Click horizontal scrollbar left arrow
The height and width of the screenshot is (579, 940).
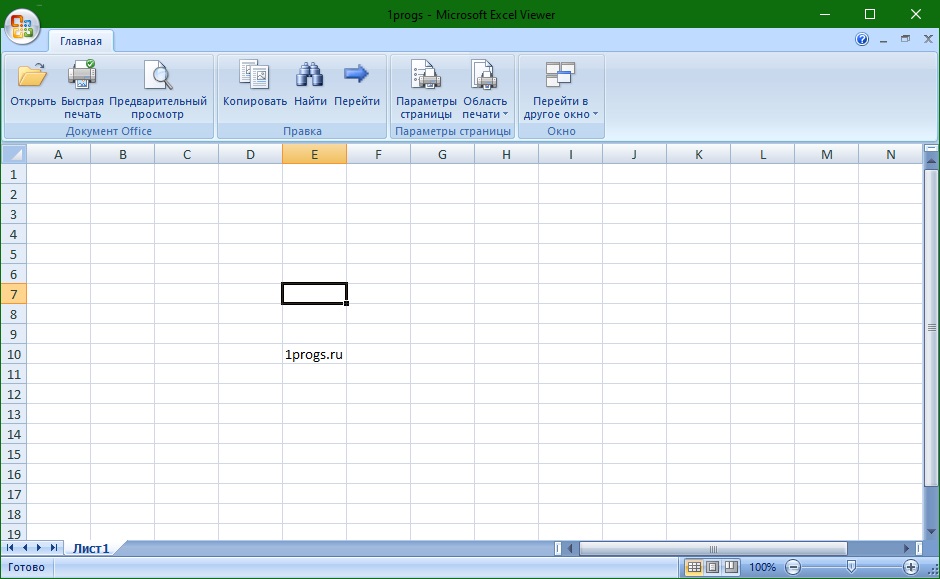click(570, 548)
